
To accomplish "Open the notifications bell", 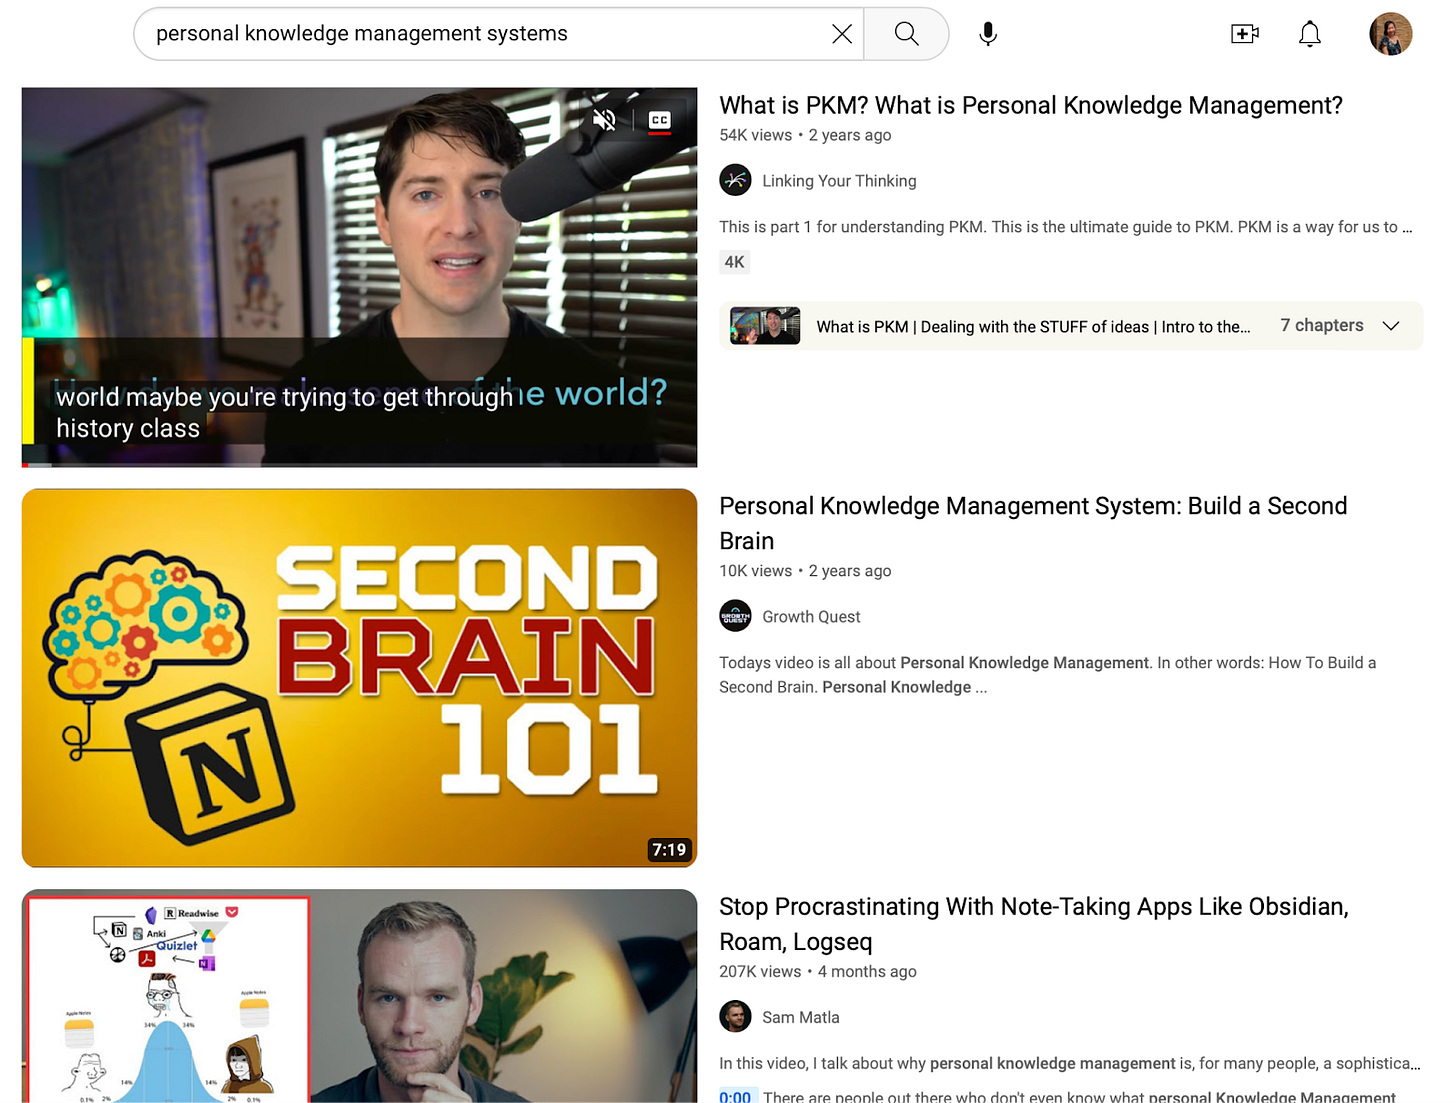I will [1310, 34].
